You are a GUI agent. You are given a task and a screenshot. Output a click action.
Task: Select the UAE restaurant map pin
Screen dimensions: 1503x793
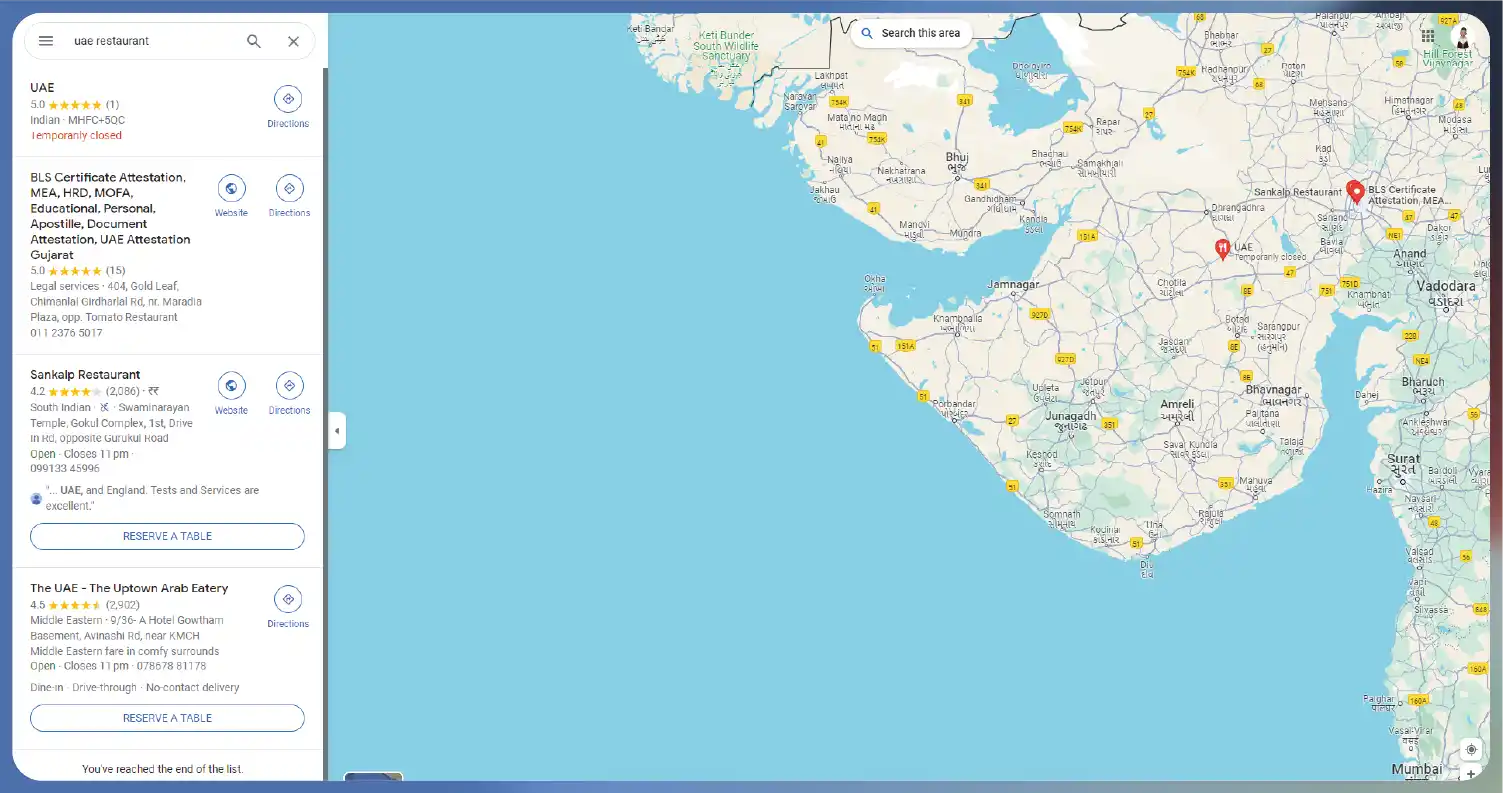1222,249
